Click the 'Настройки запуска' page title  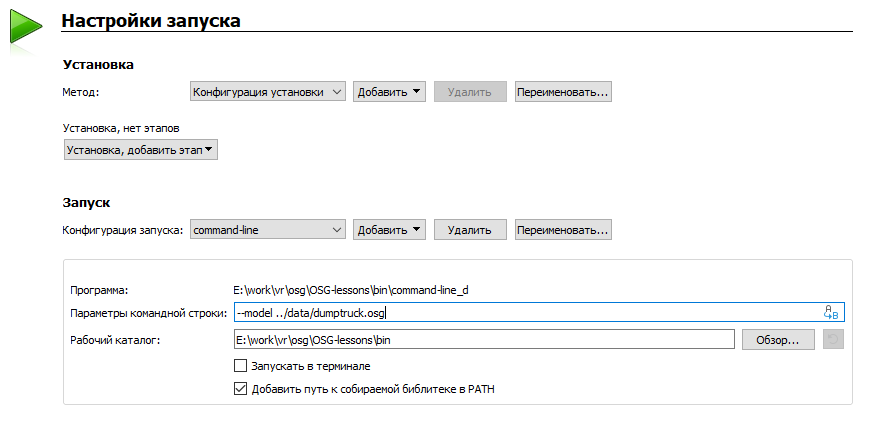pyautogui.click(x=151, y=20)
